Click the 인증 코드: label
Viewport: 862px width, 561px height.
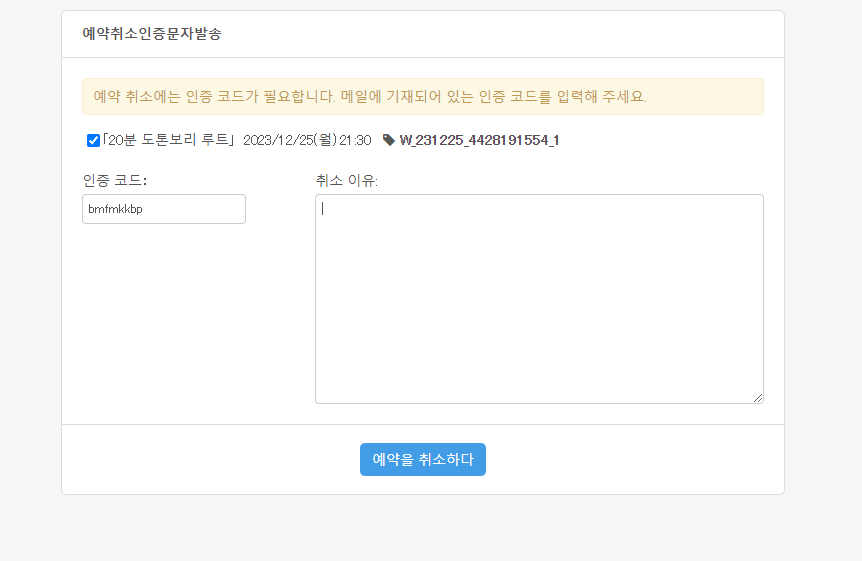click(x=115, y=180)
